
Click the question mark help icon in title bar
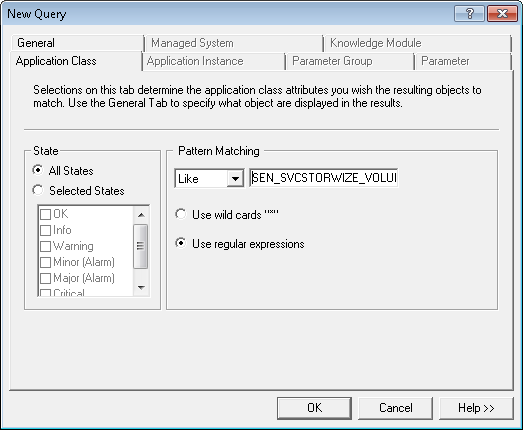click(x=469, y=13)
